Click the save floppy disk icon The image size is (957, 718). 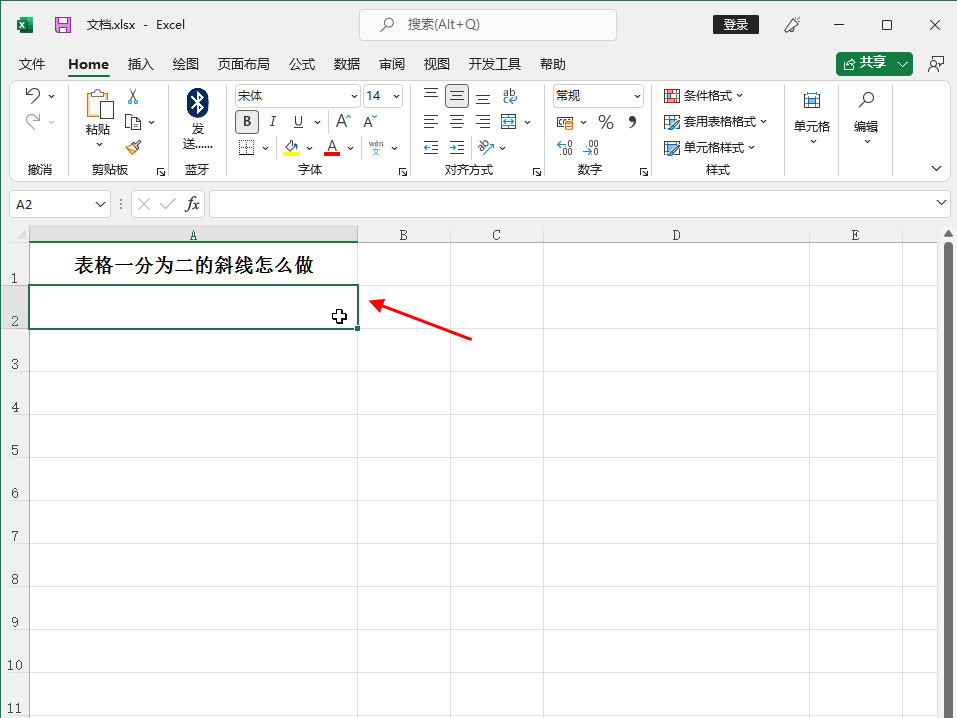coord(63,25)
